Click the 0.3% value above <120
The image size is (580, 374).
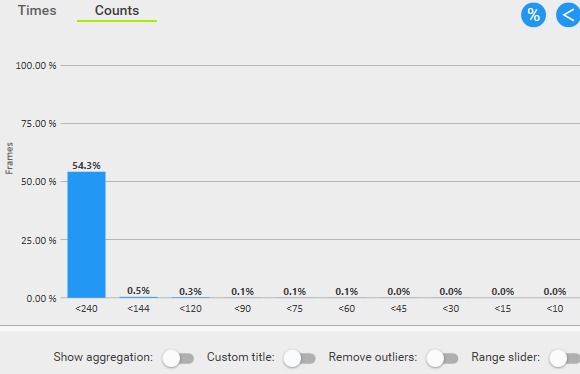190,292
